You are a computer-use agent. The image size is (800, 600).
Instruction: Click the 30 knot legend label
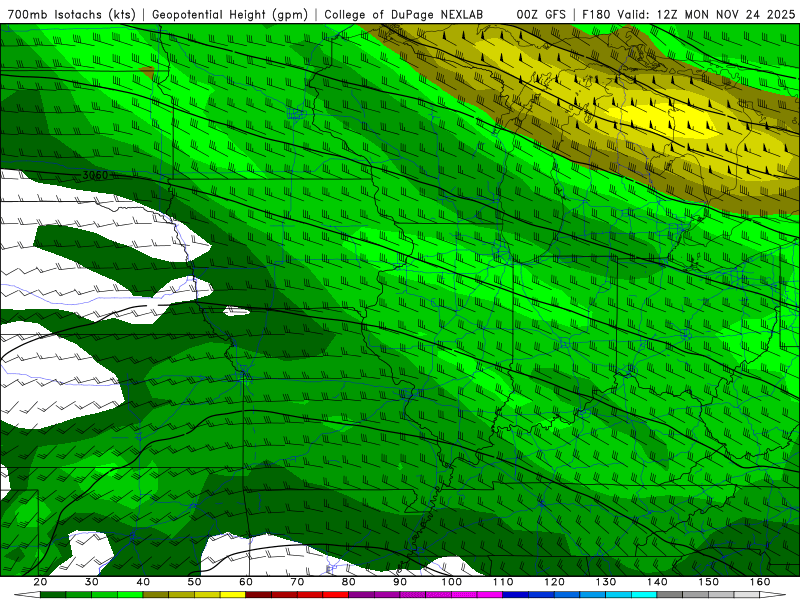(92, 582)
